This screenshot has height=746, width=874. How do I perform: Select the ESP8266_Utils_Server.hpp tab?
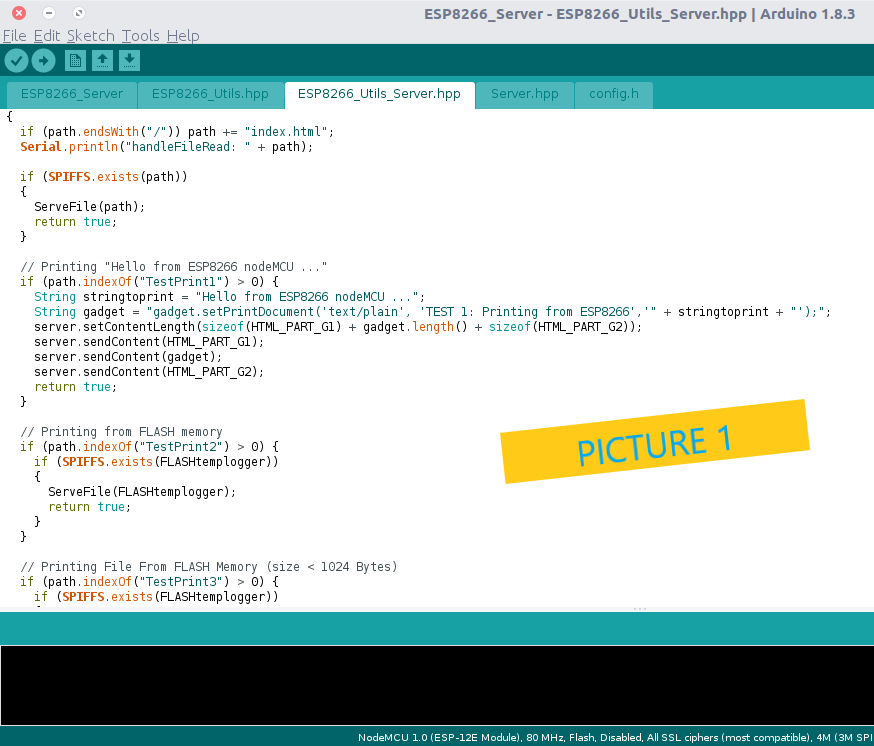(x=379, y=94)
